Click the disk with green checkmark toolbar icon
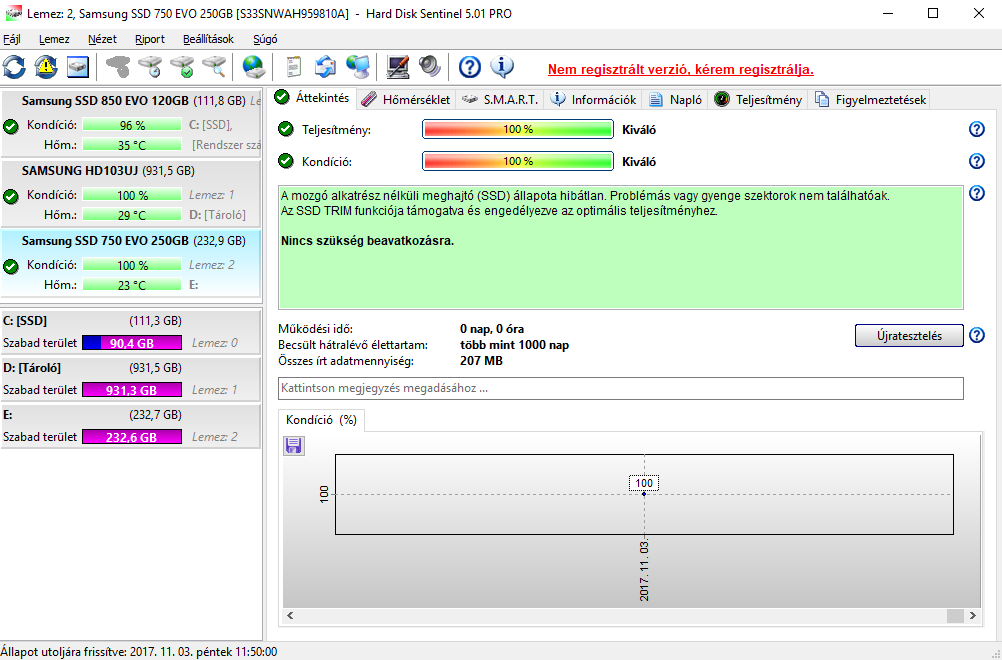This screenshot has width=1002, height=660. [182, 66]
